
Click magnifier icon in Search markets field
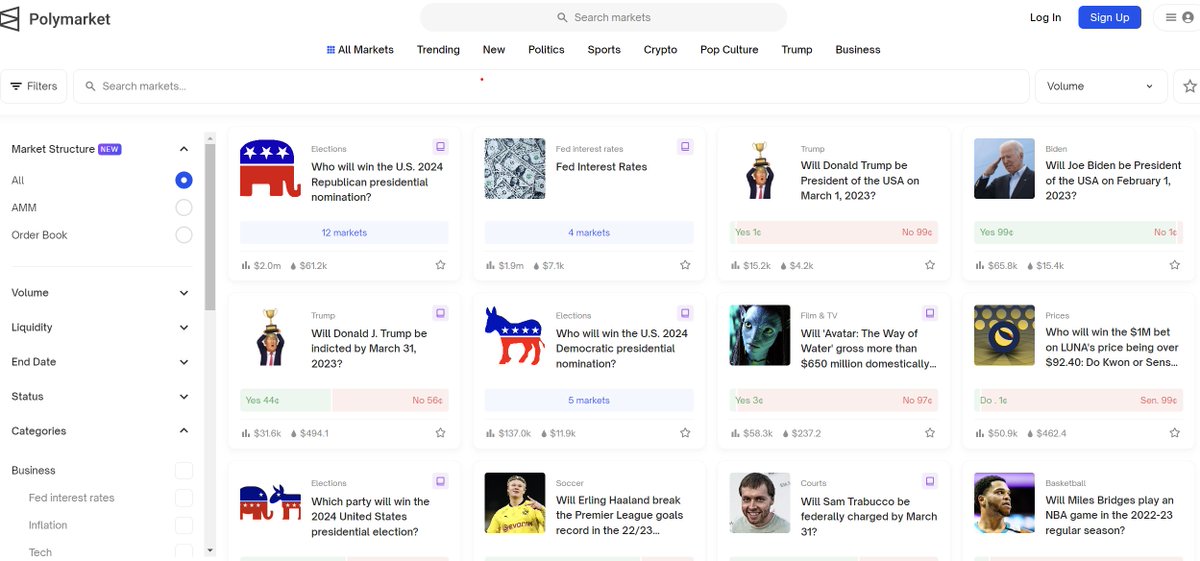(91, 86)
